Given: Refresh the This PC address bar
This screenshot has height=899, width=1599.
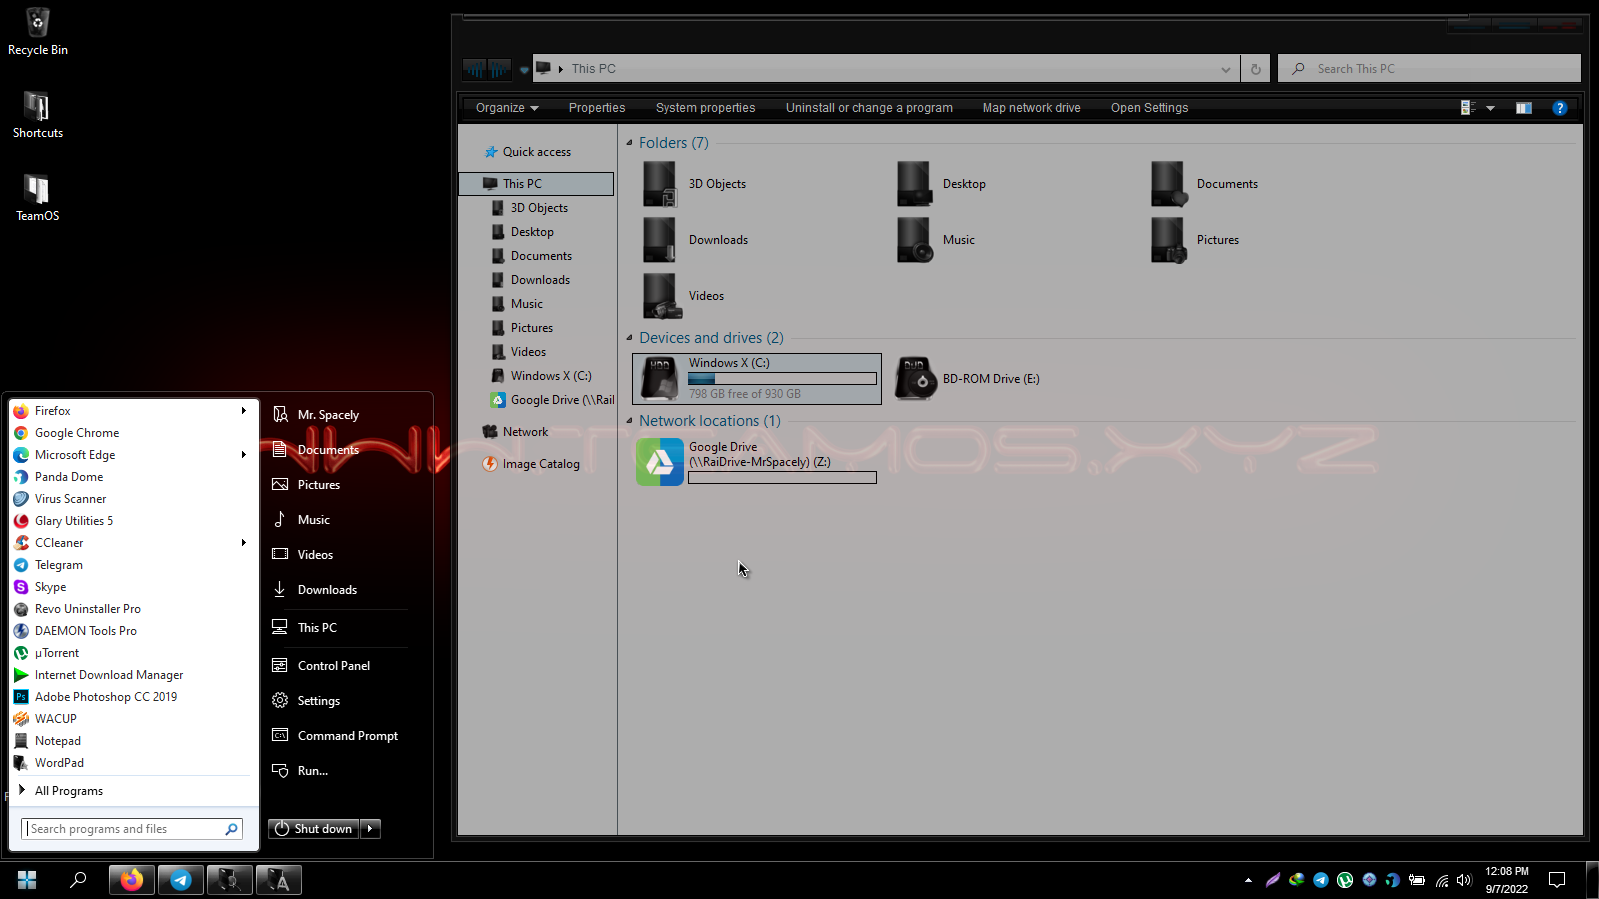Looking at the screenshot, I should point(1256,69).
